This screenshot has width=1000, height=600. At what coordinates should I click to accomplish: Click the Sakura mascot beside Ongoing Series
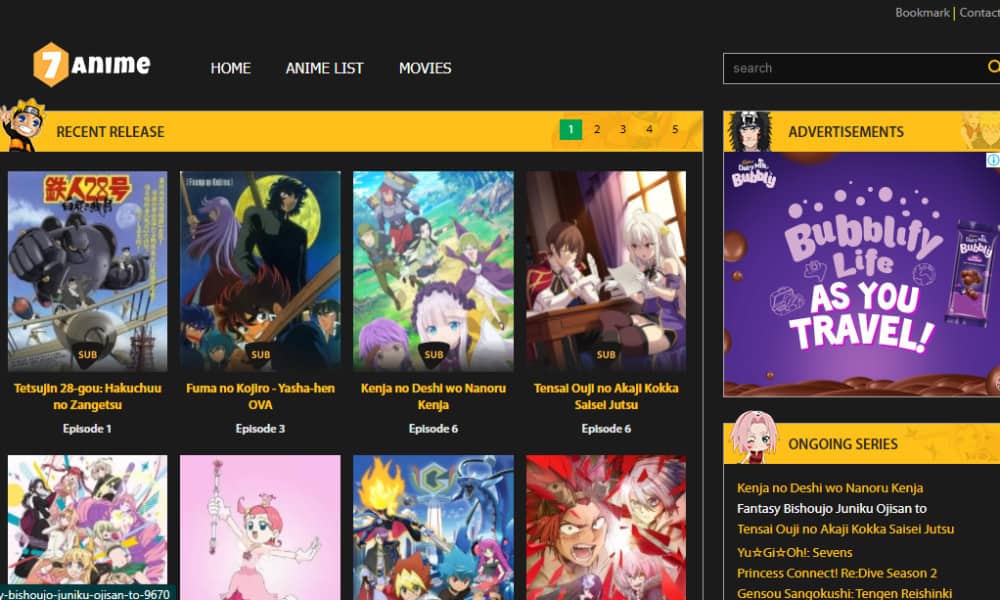(754, 437)
